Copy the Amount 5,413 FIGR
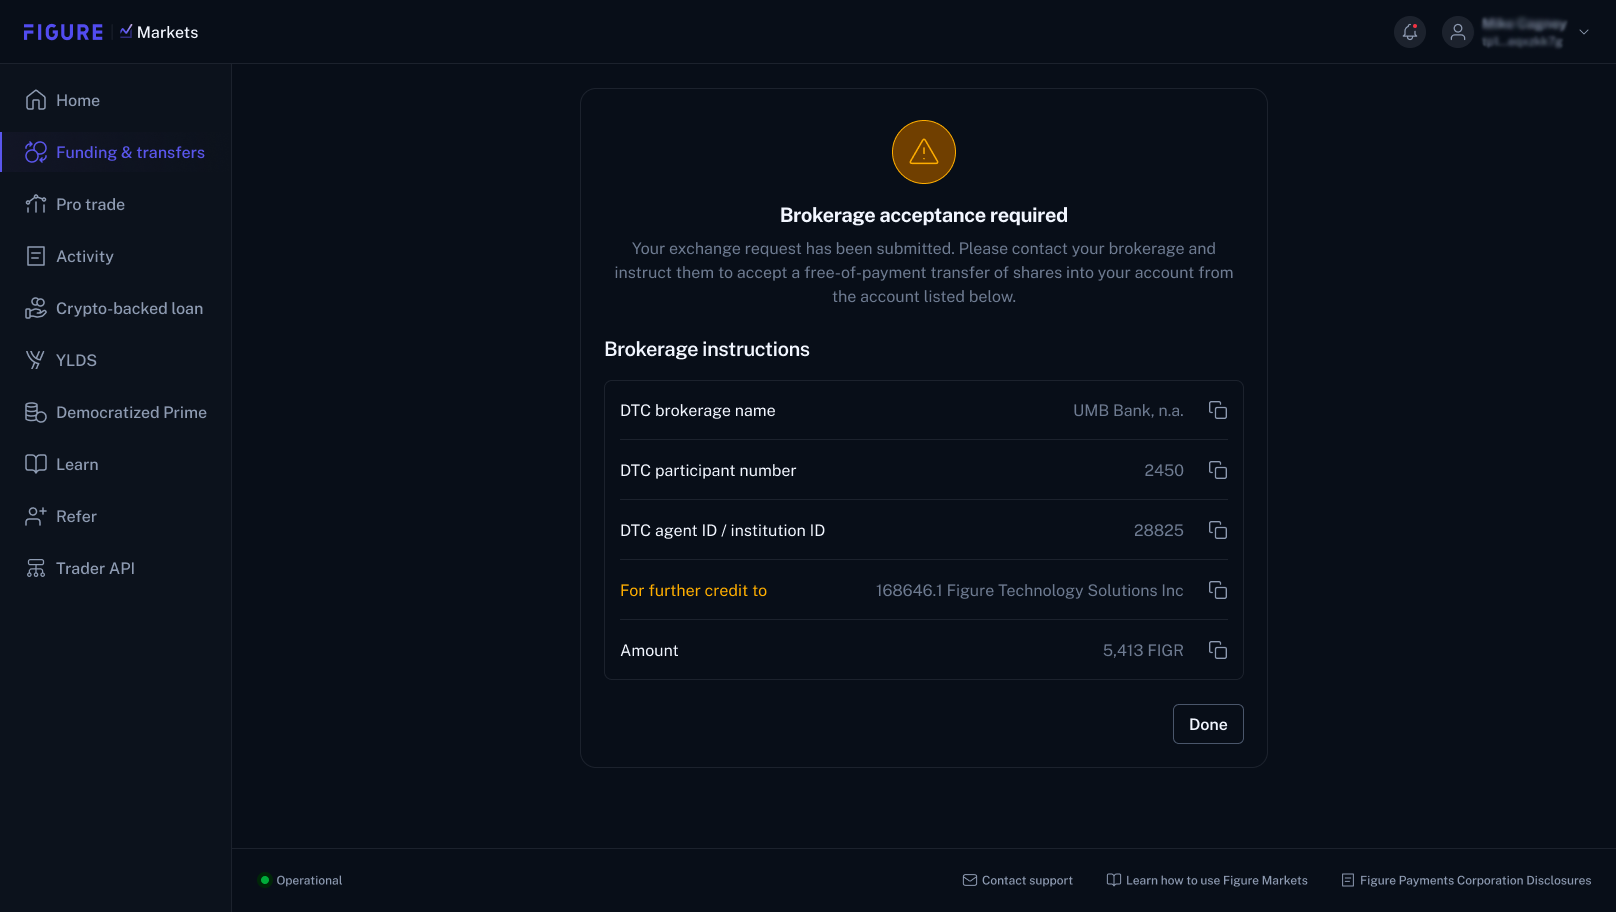The image size is (1616, 912). (x=1217, y=650)
